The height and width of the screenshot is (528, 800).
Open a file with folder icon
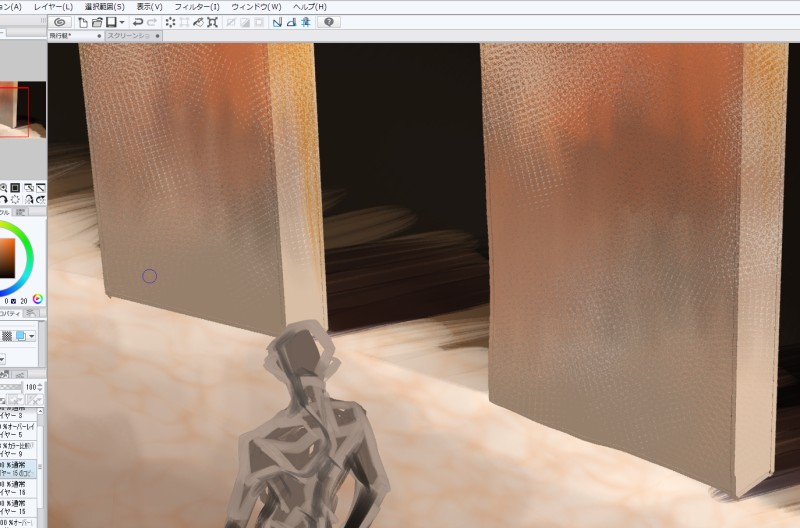tap(96, 22)
